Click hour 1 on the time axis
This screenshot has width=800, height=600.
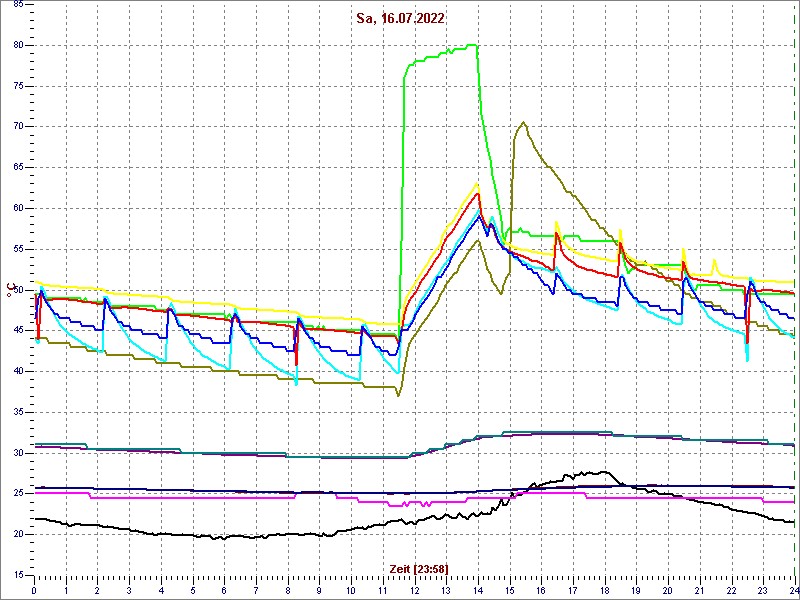click(x=66, y=590)
